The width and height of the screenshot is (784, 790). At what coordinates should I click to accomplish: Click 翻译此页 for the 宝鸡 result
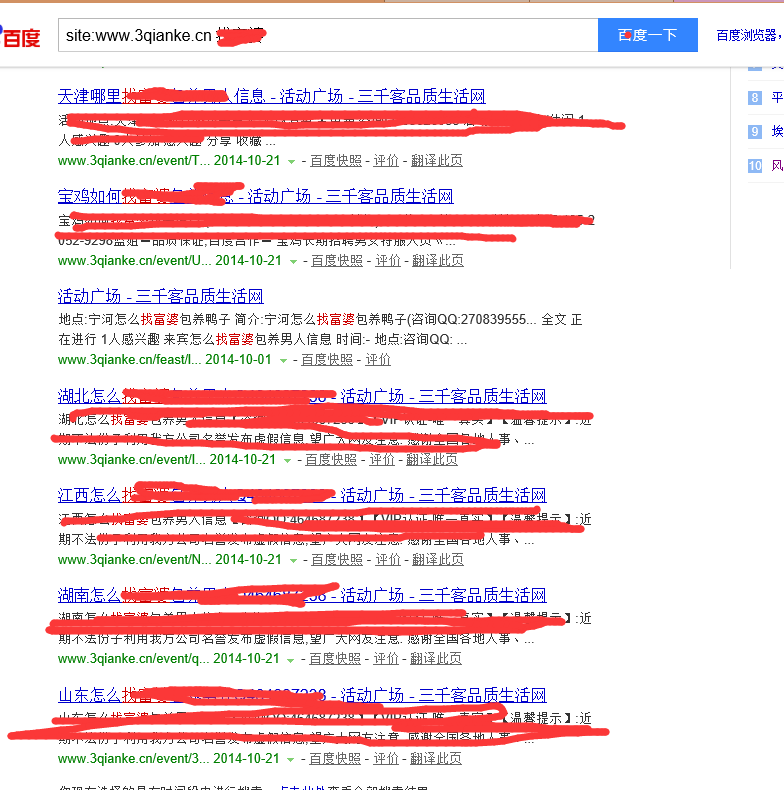[x=438, y=260]
